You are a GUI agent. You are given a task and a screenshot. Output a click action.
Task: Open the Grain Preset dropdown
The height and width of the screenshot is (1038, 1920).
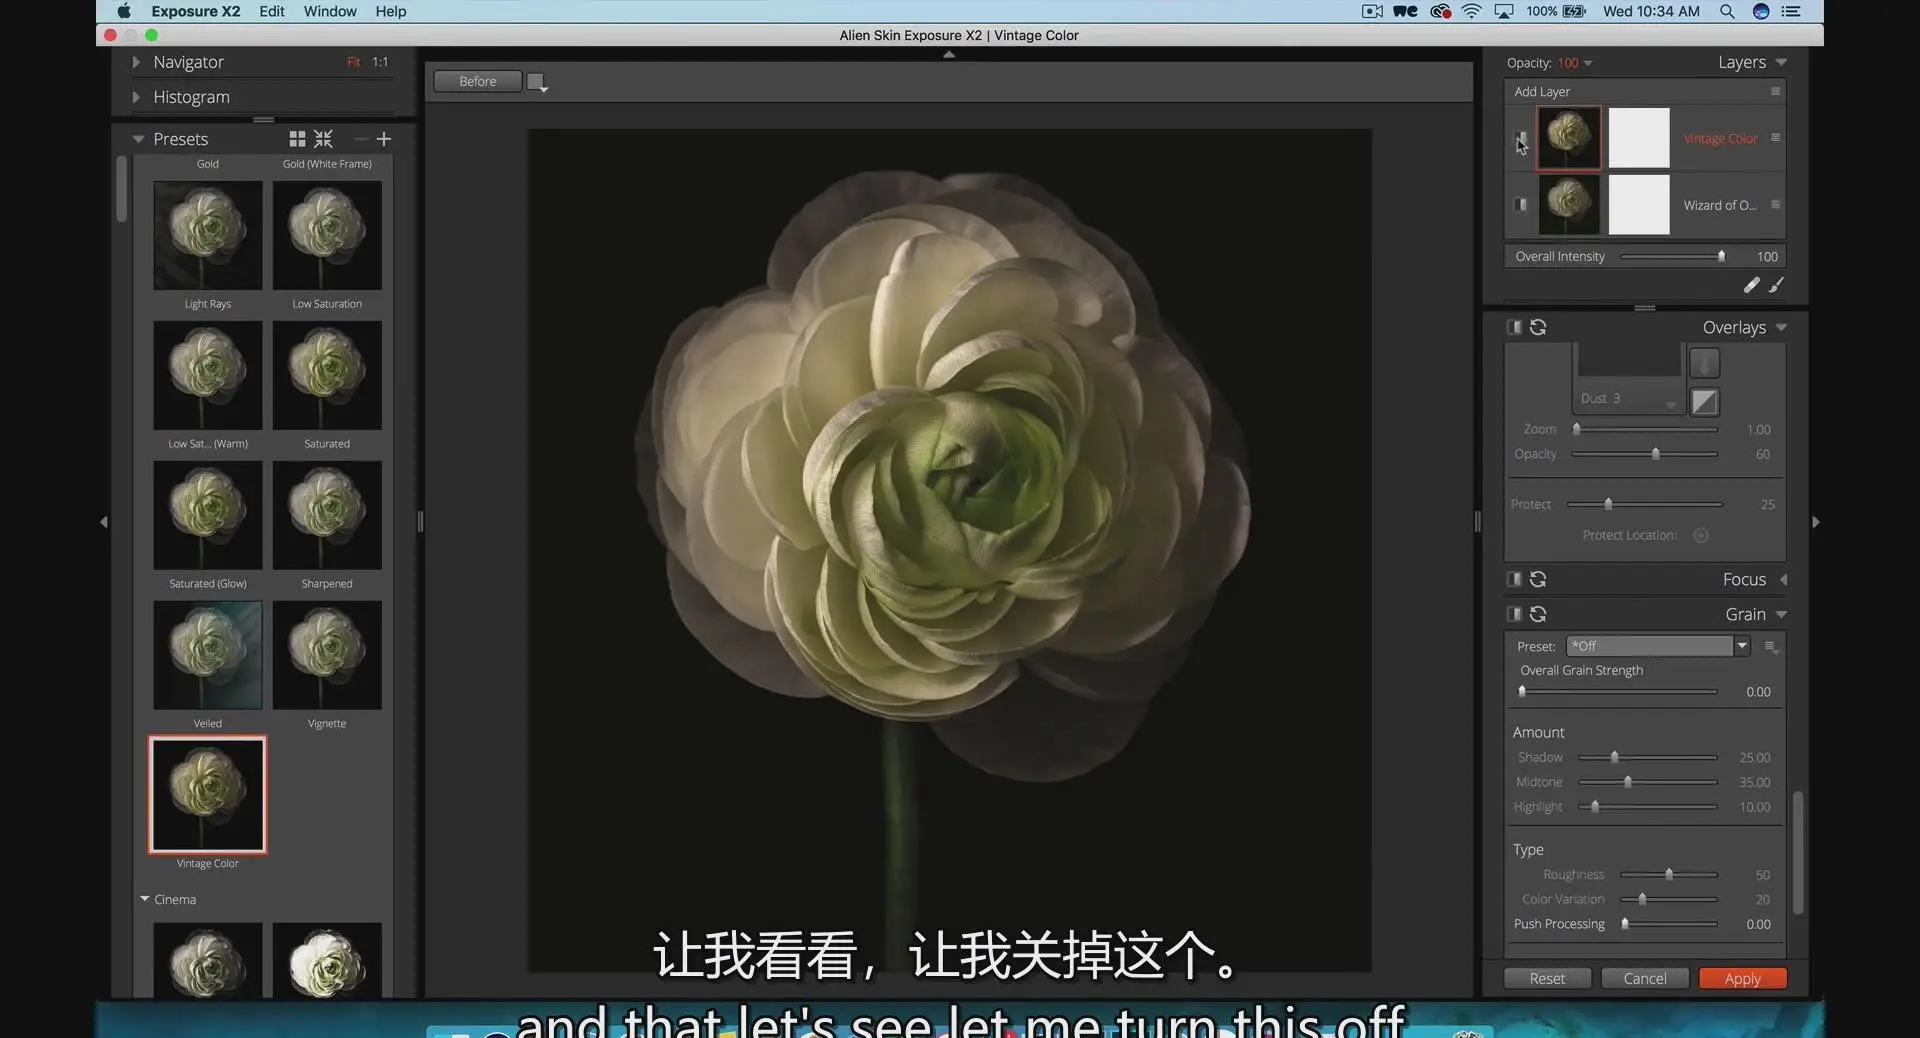click(x=1742, y=646)
